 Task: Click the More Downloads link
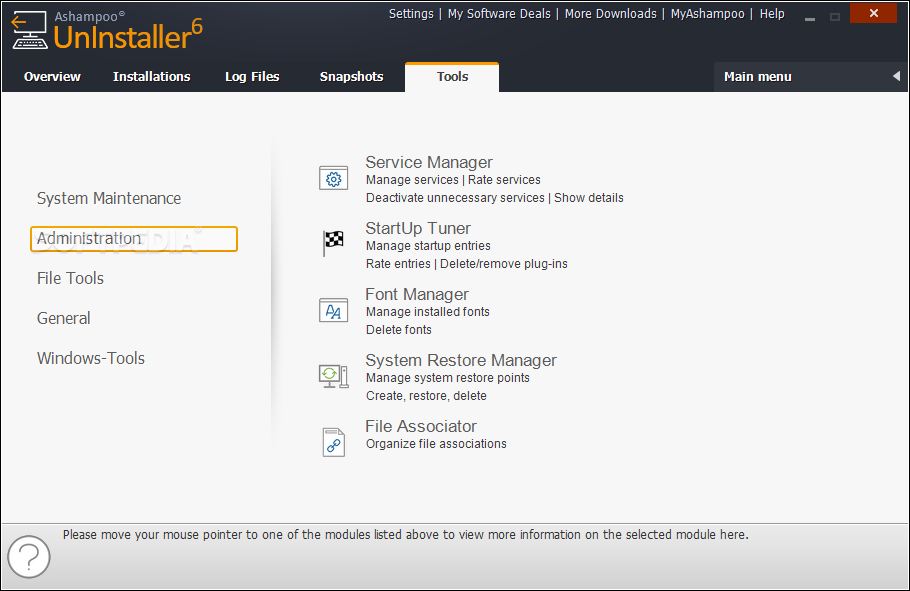611,14
